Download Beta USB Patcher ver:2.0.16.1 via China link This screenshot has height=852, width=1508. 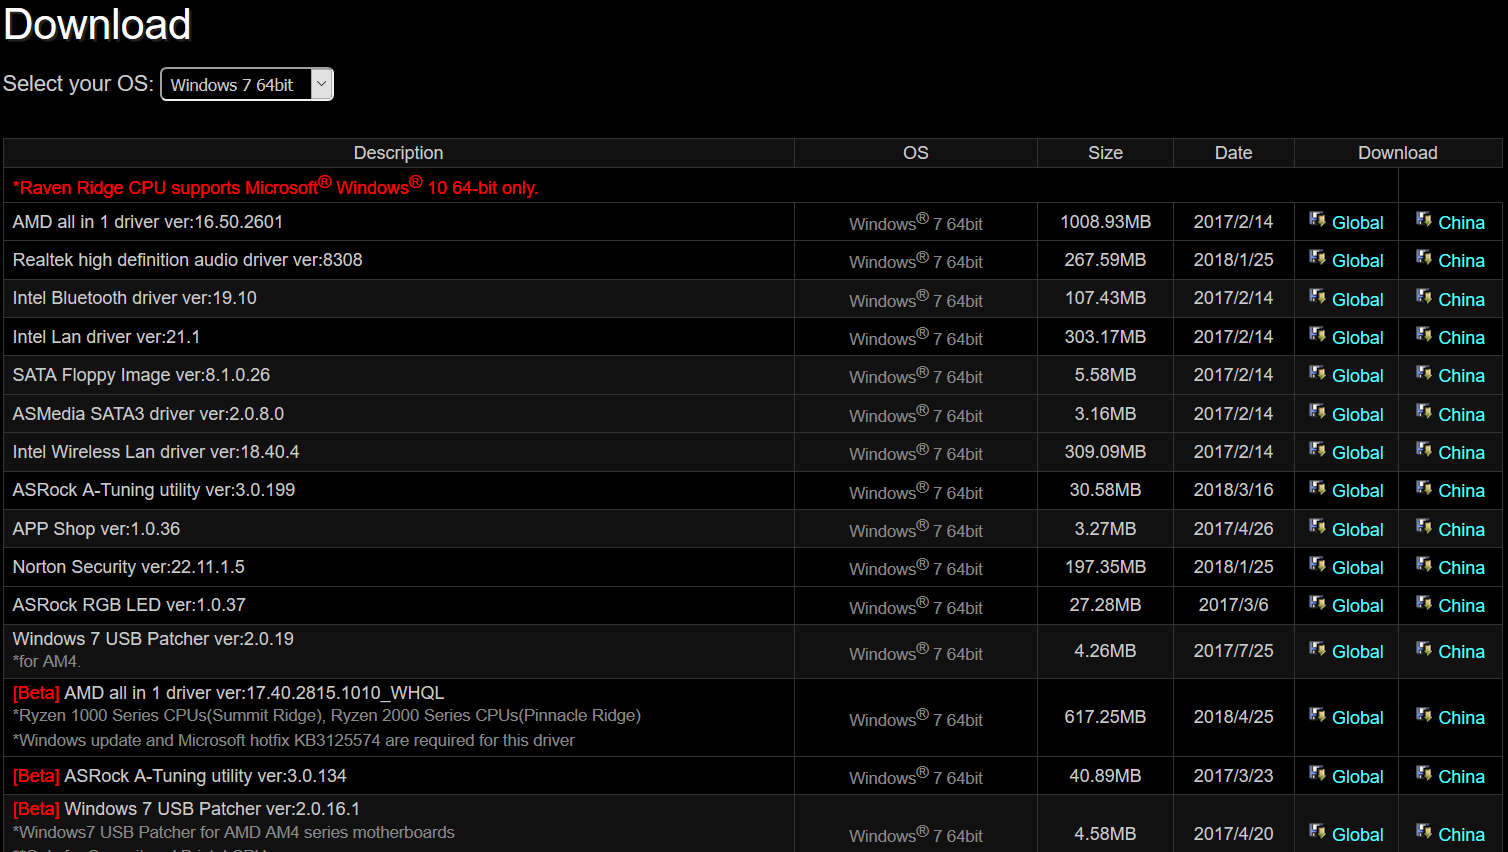coord(1461,835)
